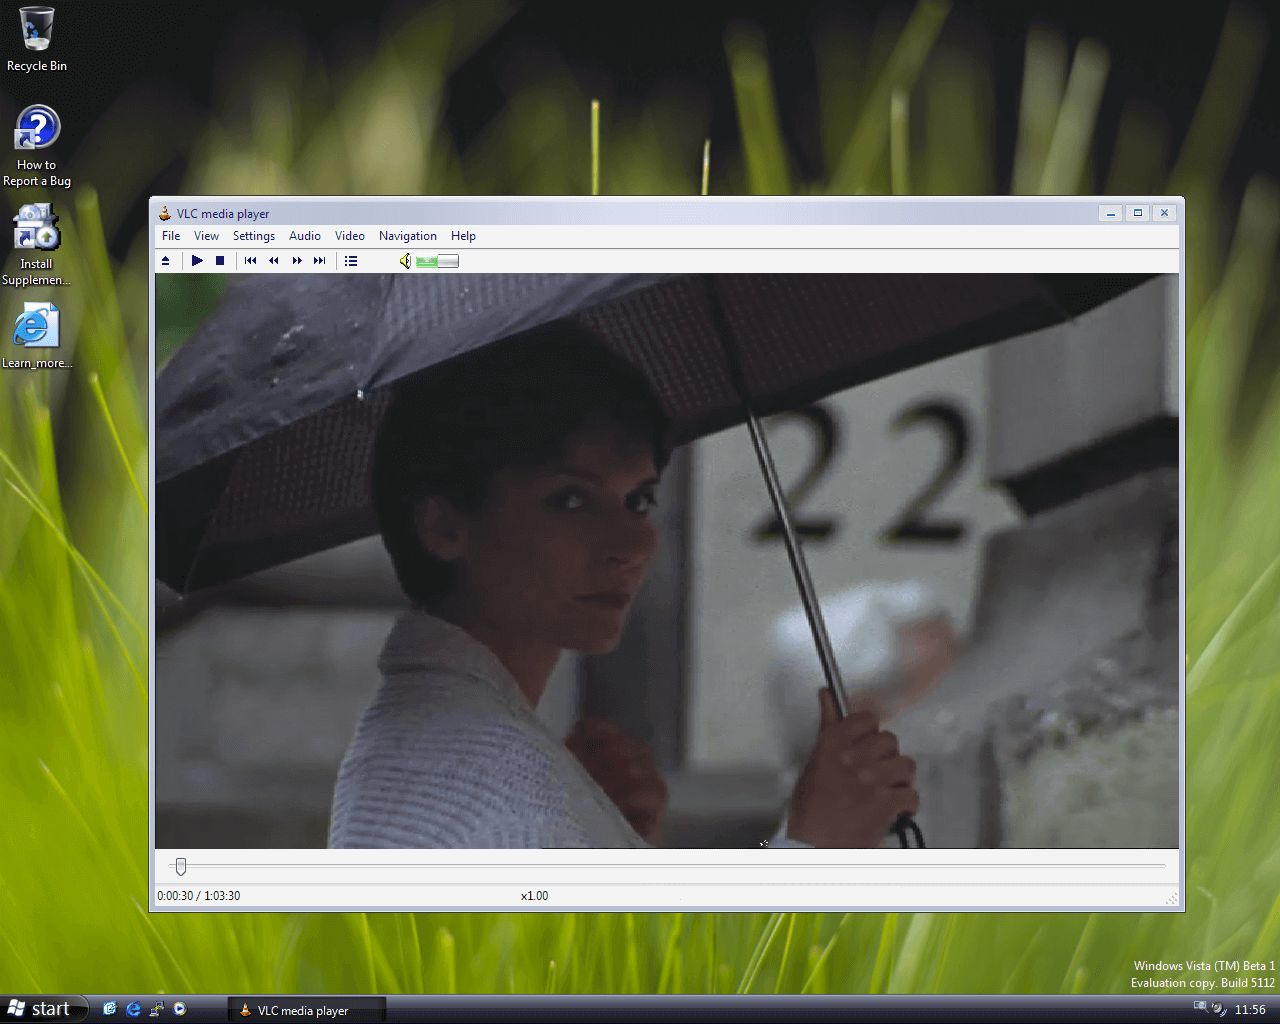
Task: Open the Playlist icon in toolbar
Action: pos(351,260)
